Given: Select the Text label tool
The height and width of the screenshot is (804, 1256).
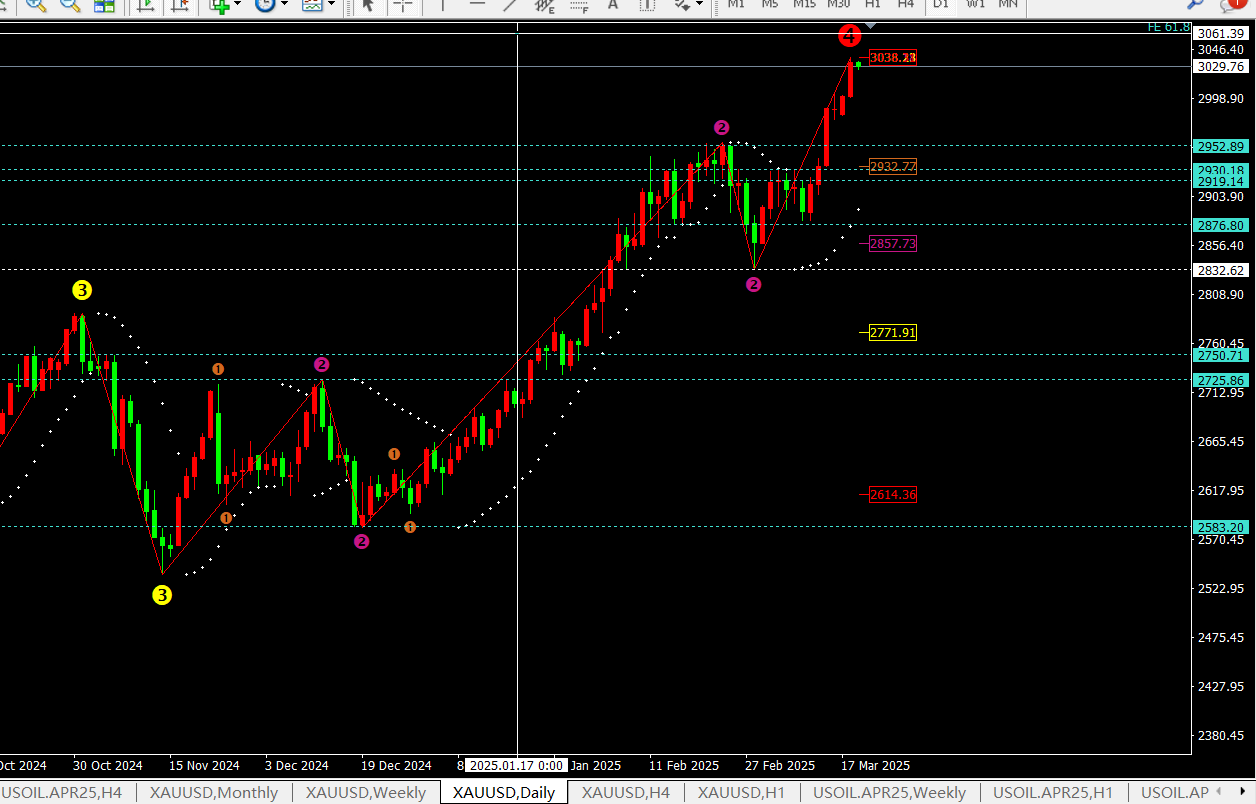Looking at the screenshot, I should 613,5.
